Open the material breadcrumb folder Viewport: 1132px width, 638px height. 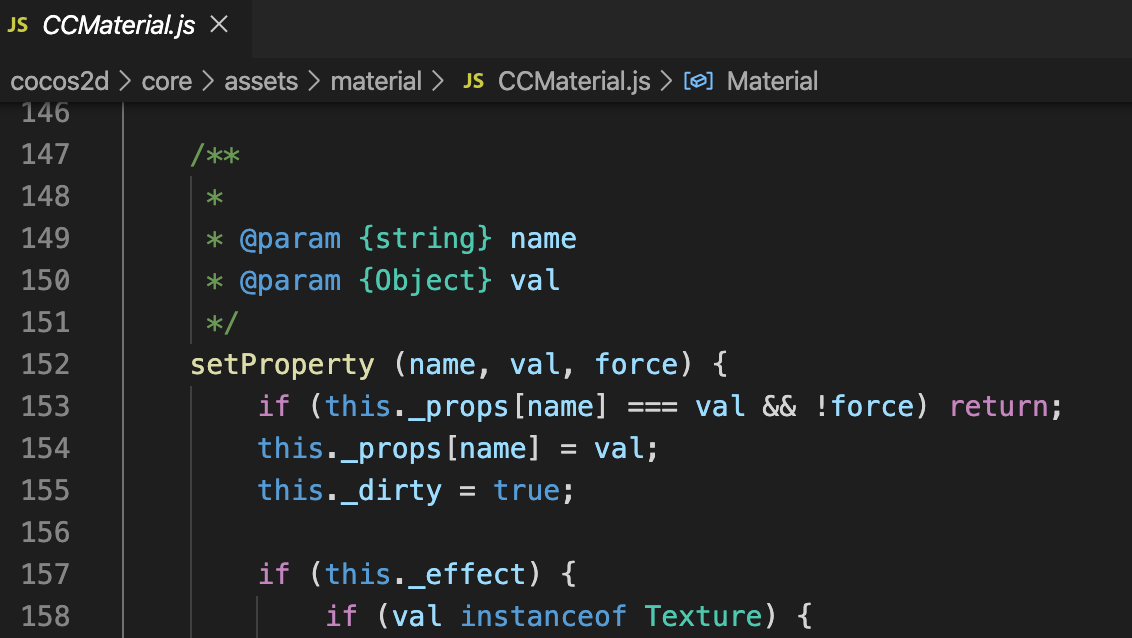click(376, 81)
